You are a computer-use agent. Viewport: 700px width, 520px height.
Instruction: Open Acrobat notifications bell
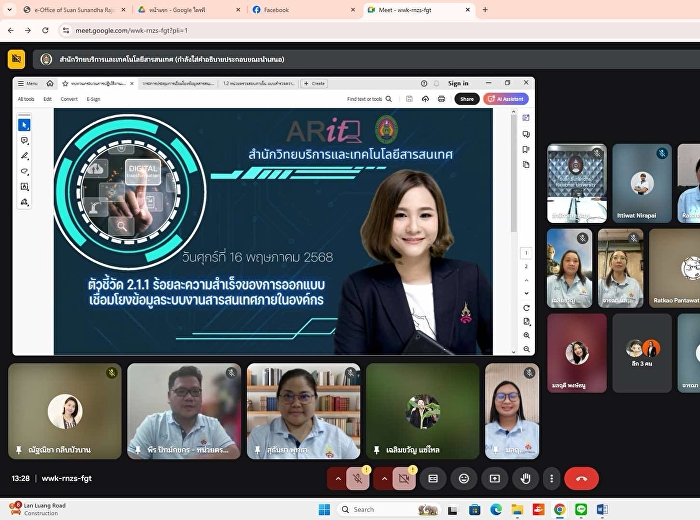coord(437,83)
